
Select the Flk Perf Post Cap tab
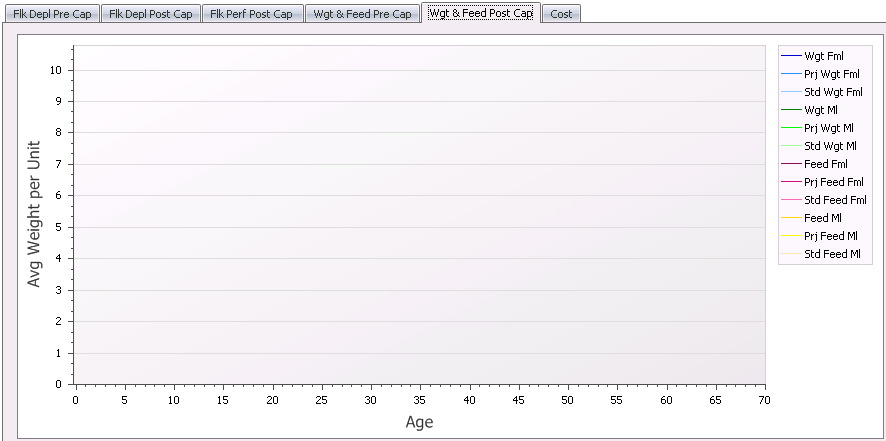tap(251, 14)
